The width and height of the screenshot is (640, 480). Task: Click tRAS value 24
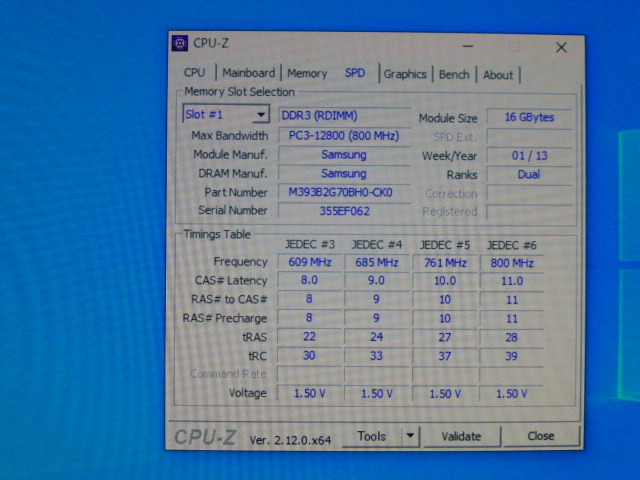(x=376, y=337)
